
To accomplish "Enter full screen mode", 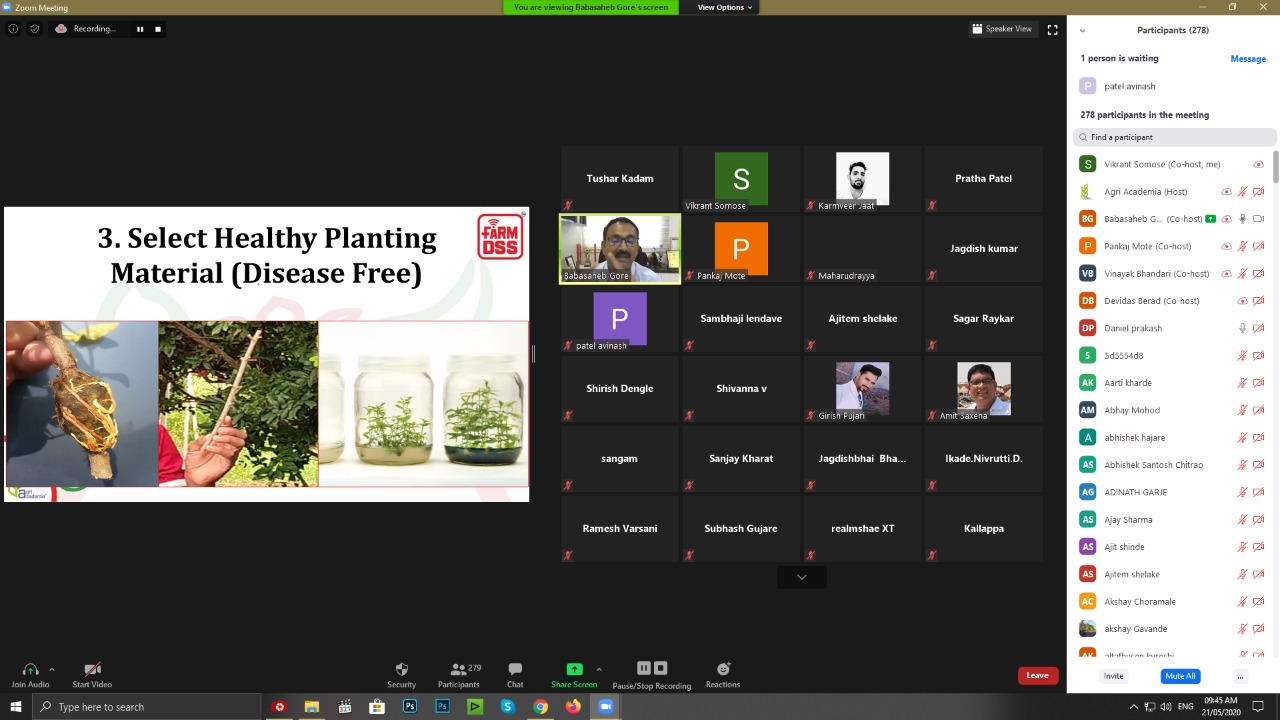I will [1052, 30].
